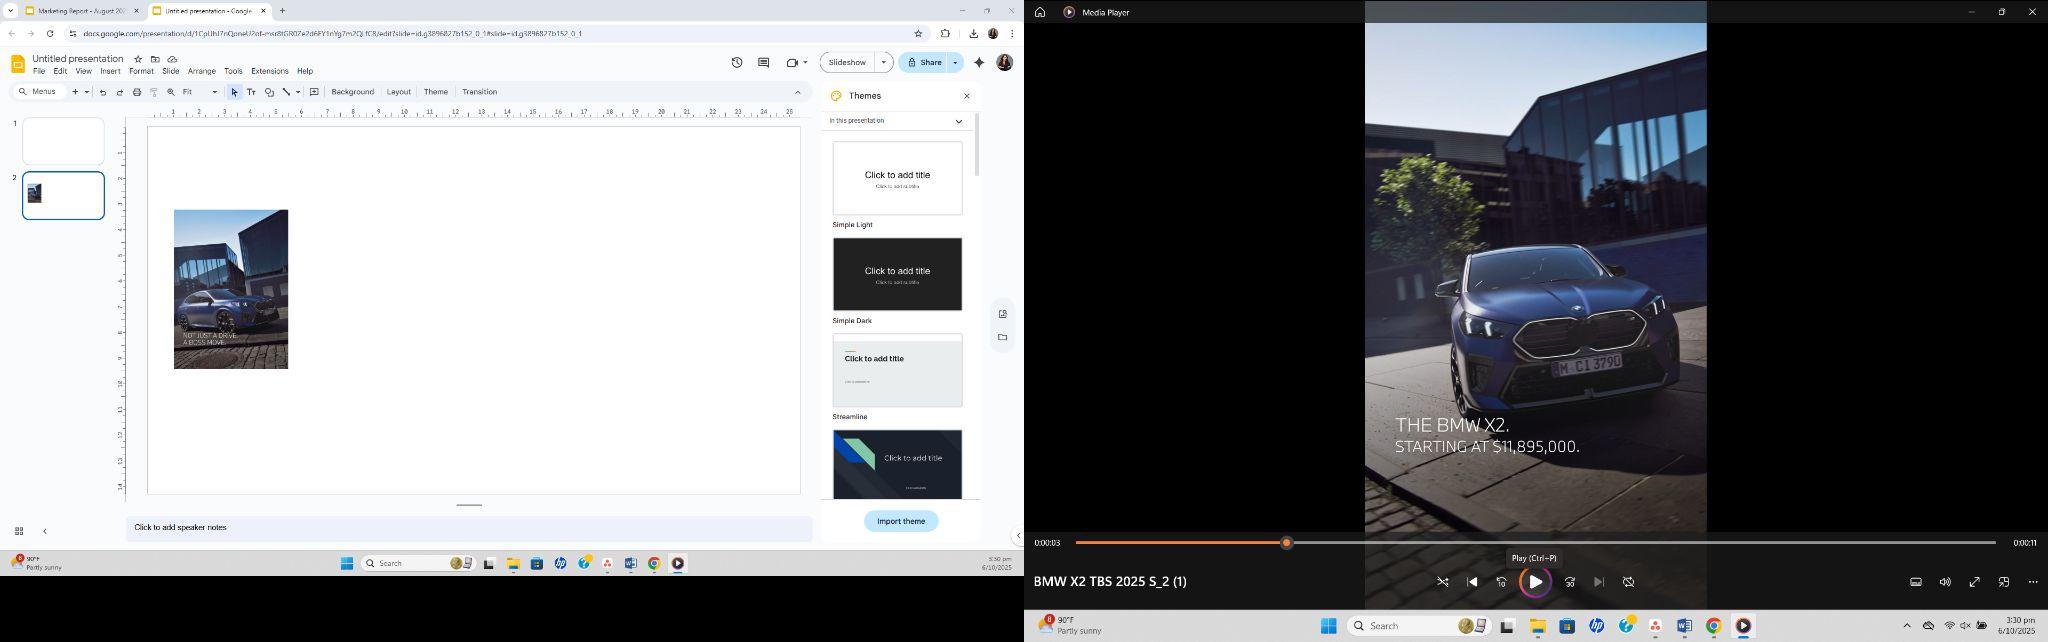Screen dimensions: 2048x642
Task: Open new slide layout dropdown arrow
Action: [87, 92]
